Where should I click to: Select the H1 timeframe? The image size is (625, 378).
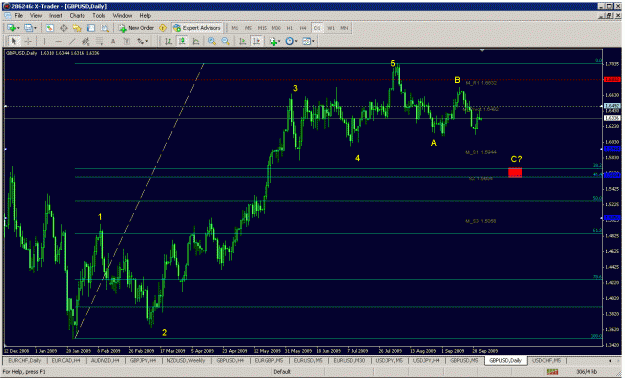[x=290, y=28]
